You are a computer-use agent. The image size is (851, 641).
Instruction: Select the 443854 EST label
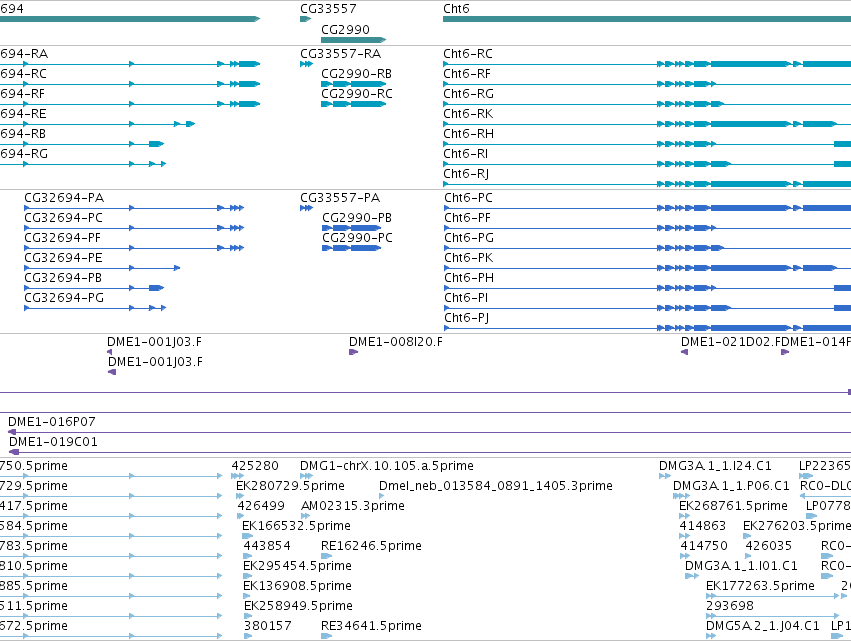(x=267, y=547)
